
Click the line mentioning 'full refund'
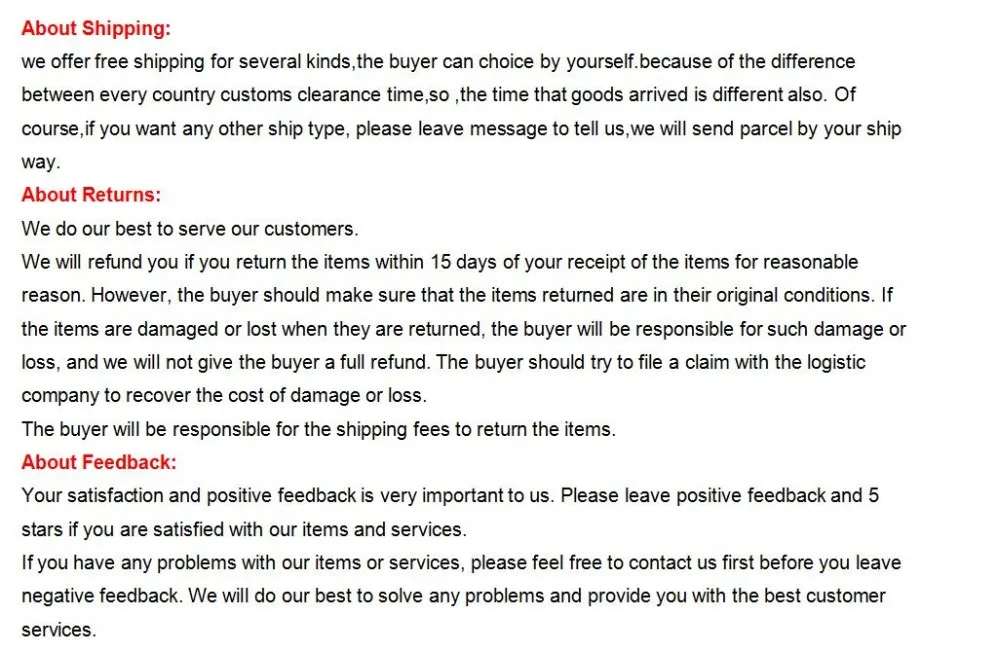pos(443,362)
